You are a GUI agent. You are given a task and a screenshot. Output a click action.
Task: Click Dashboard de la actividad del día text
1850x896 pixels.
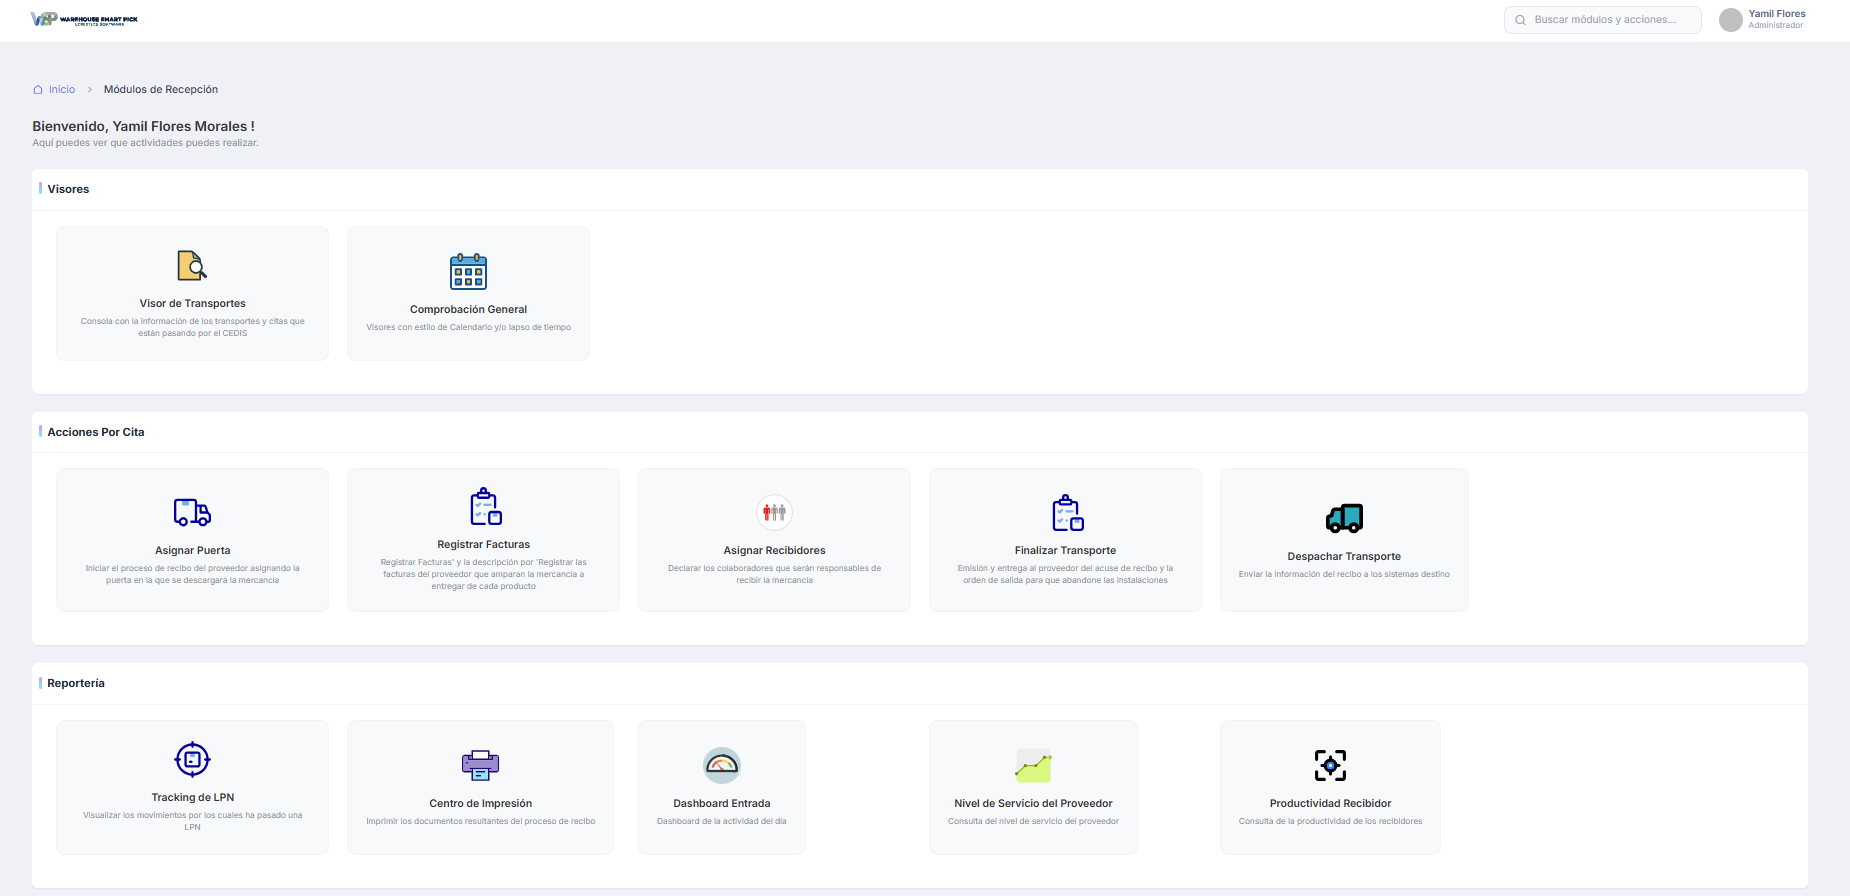pyautogui.click(x=721, y=821)
